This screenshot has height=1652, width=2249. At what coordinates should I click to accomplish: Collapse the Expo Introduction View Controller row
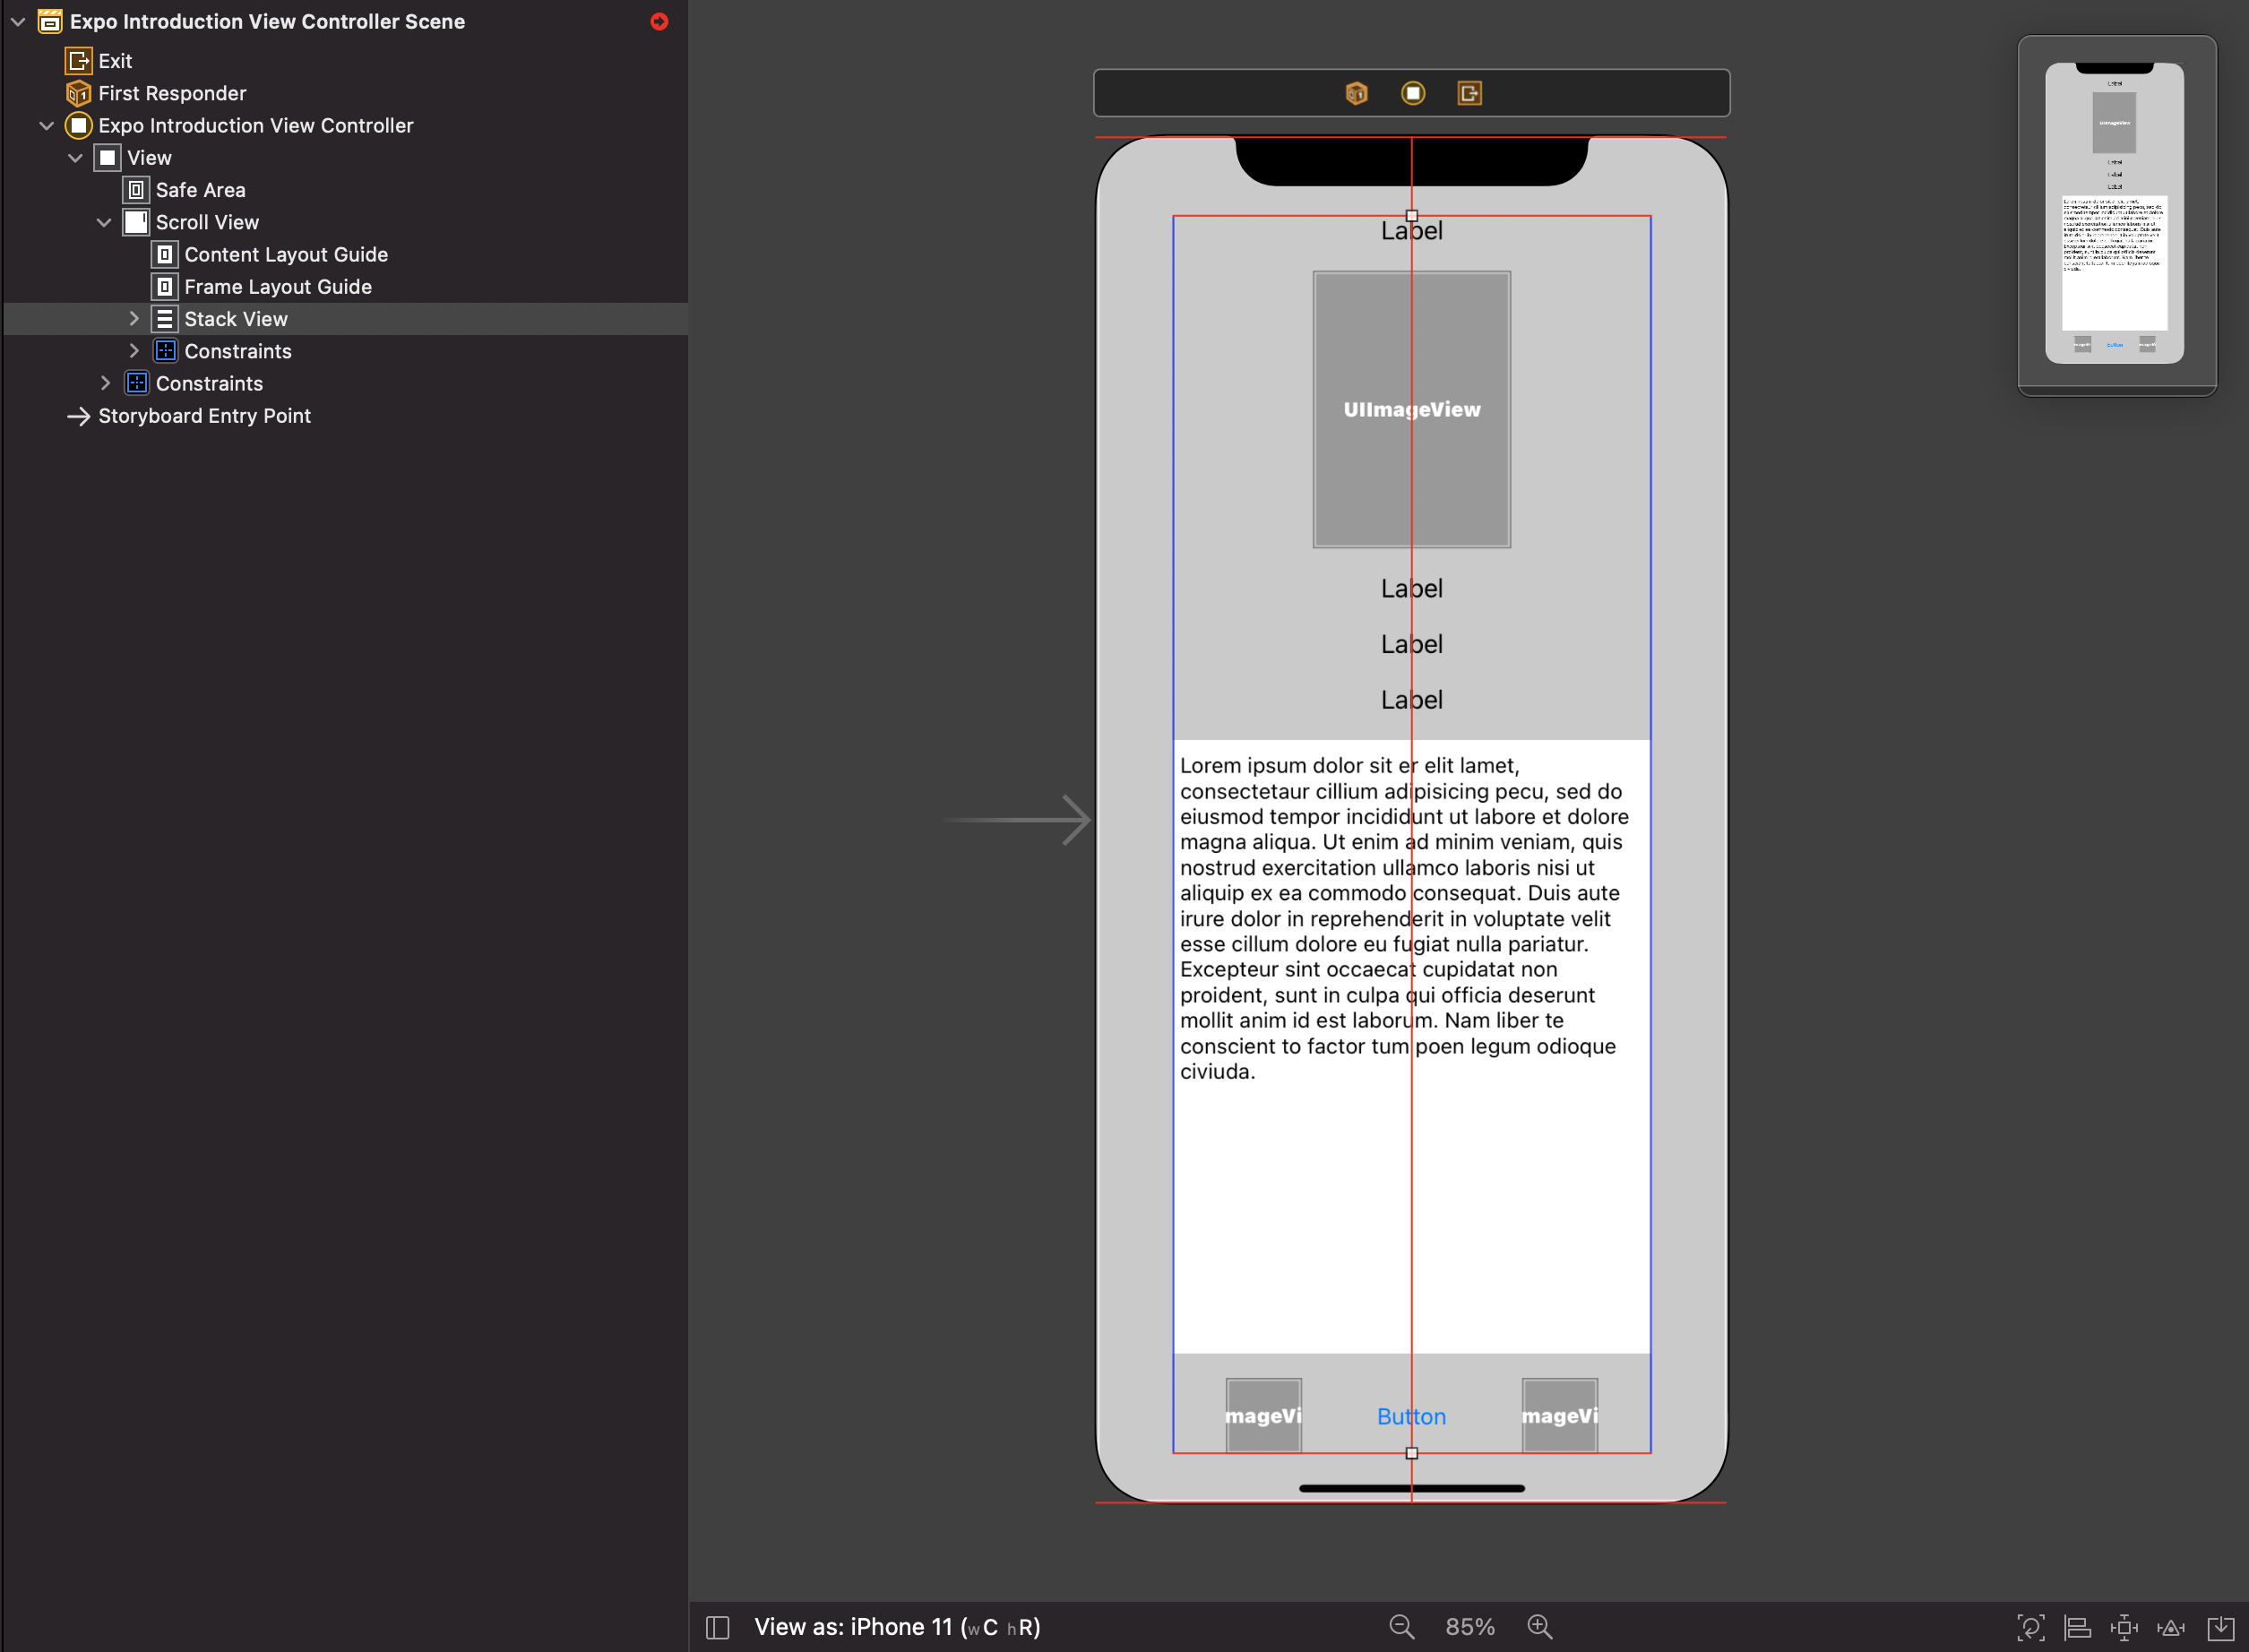pos(46,125)
